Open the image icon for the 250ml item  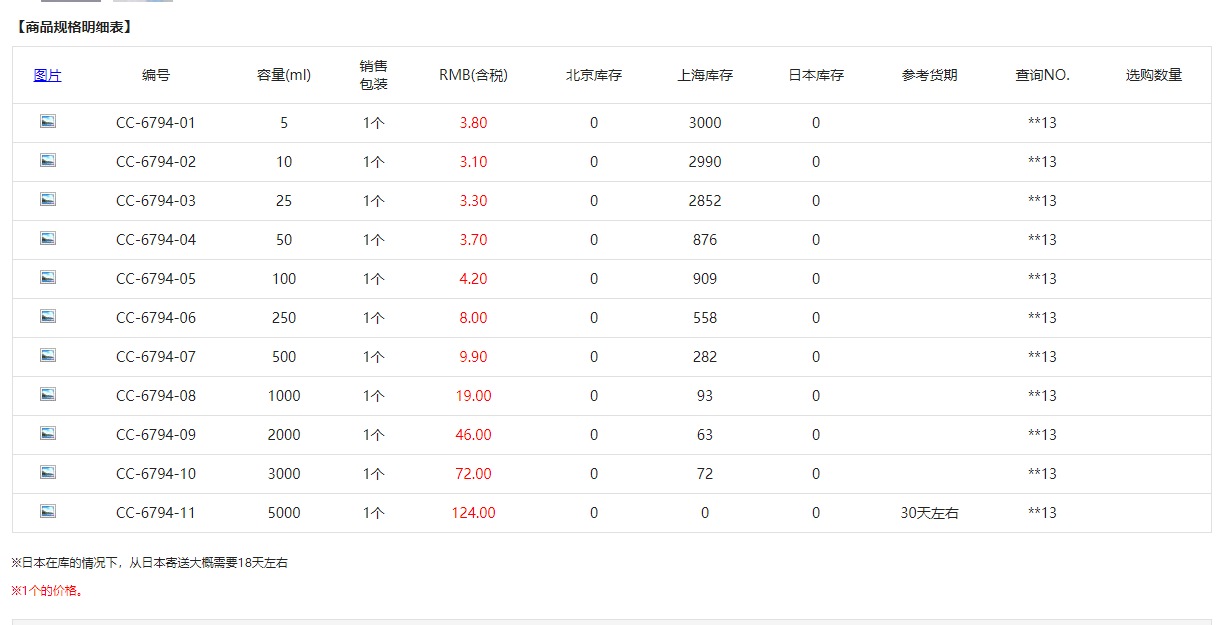[x=48, y=317]
